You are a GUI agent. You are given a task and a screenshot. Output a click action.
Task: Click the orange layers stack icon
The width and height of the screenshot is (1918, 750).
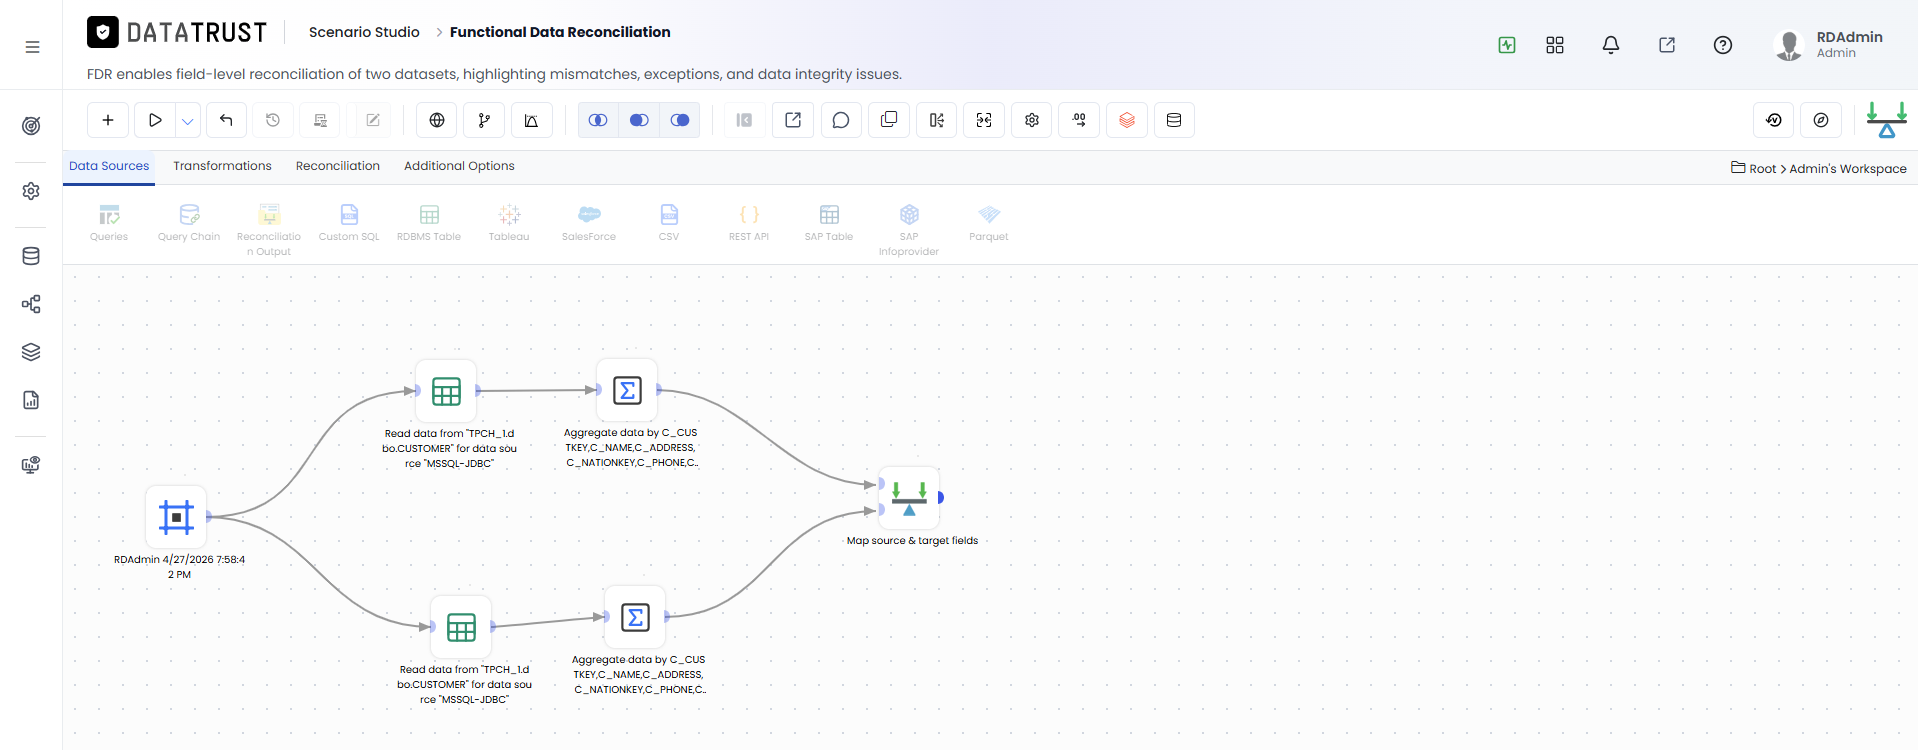[1127, 120]
